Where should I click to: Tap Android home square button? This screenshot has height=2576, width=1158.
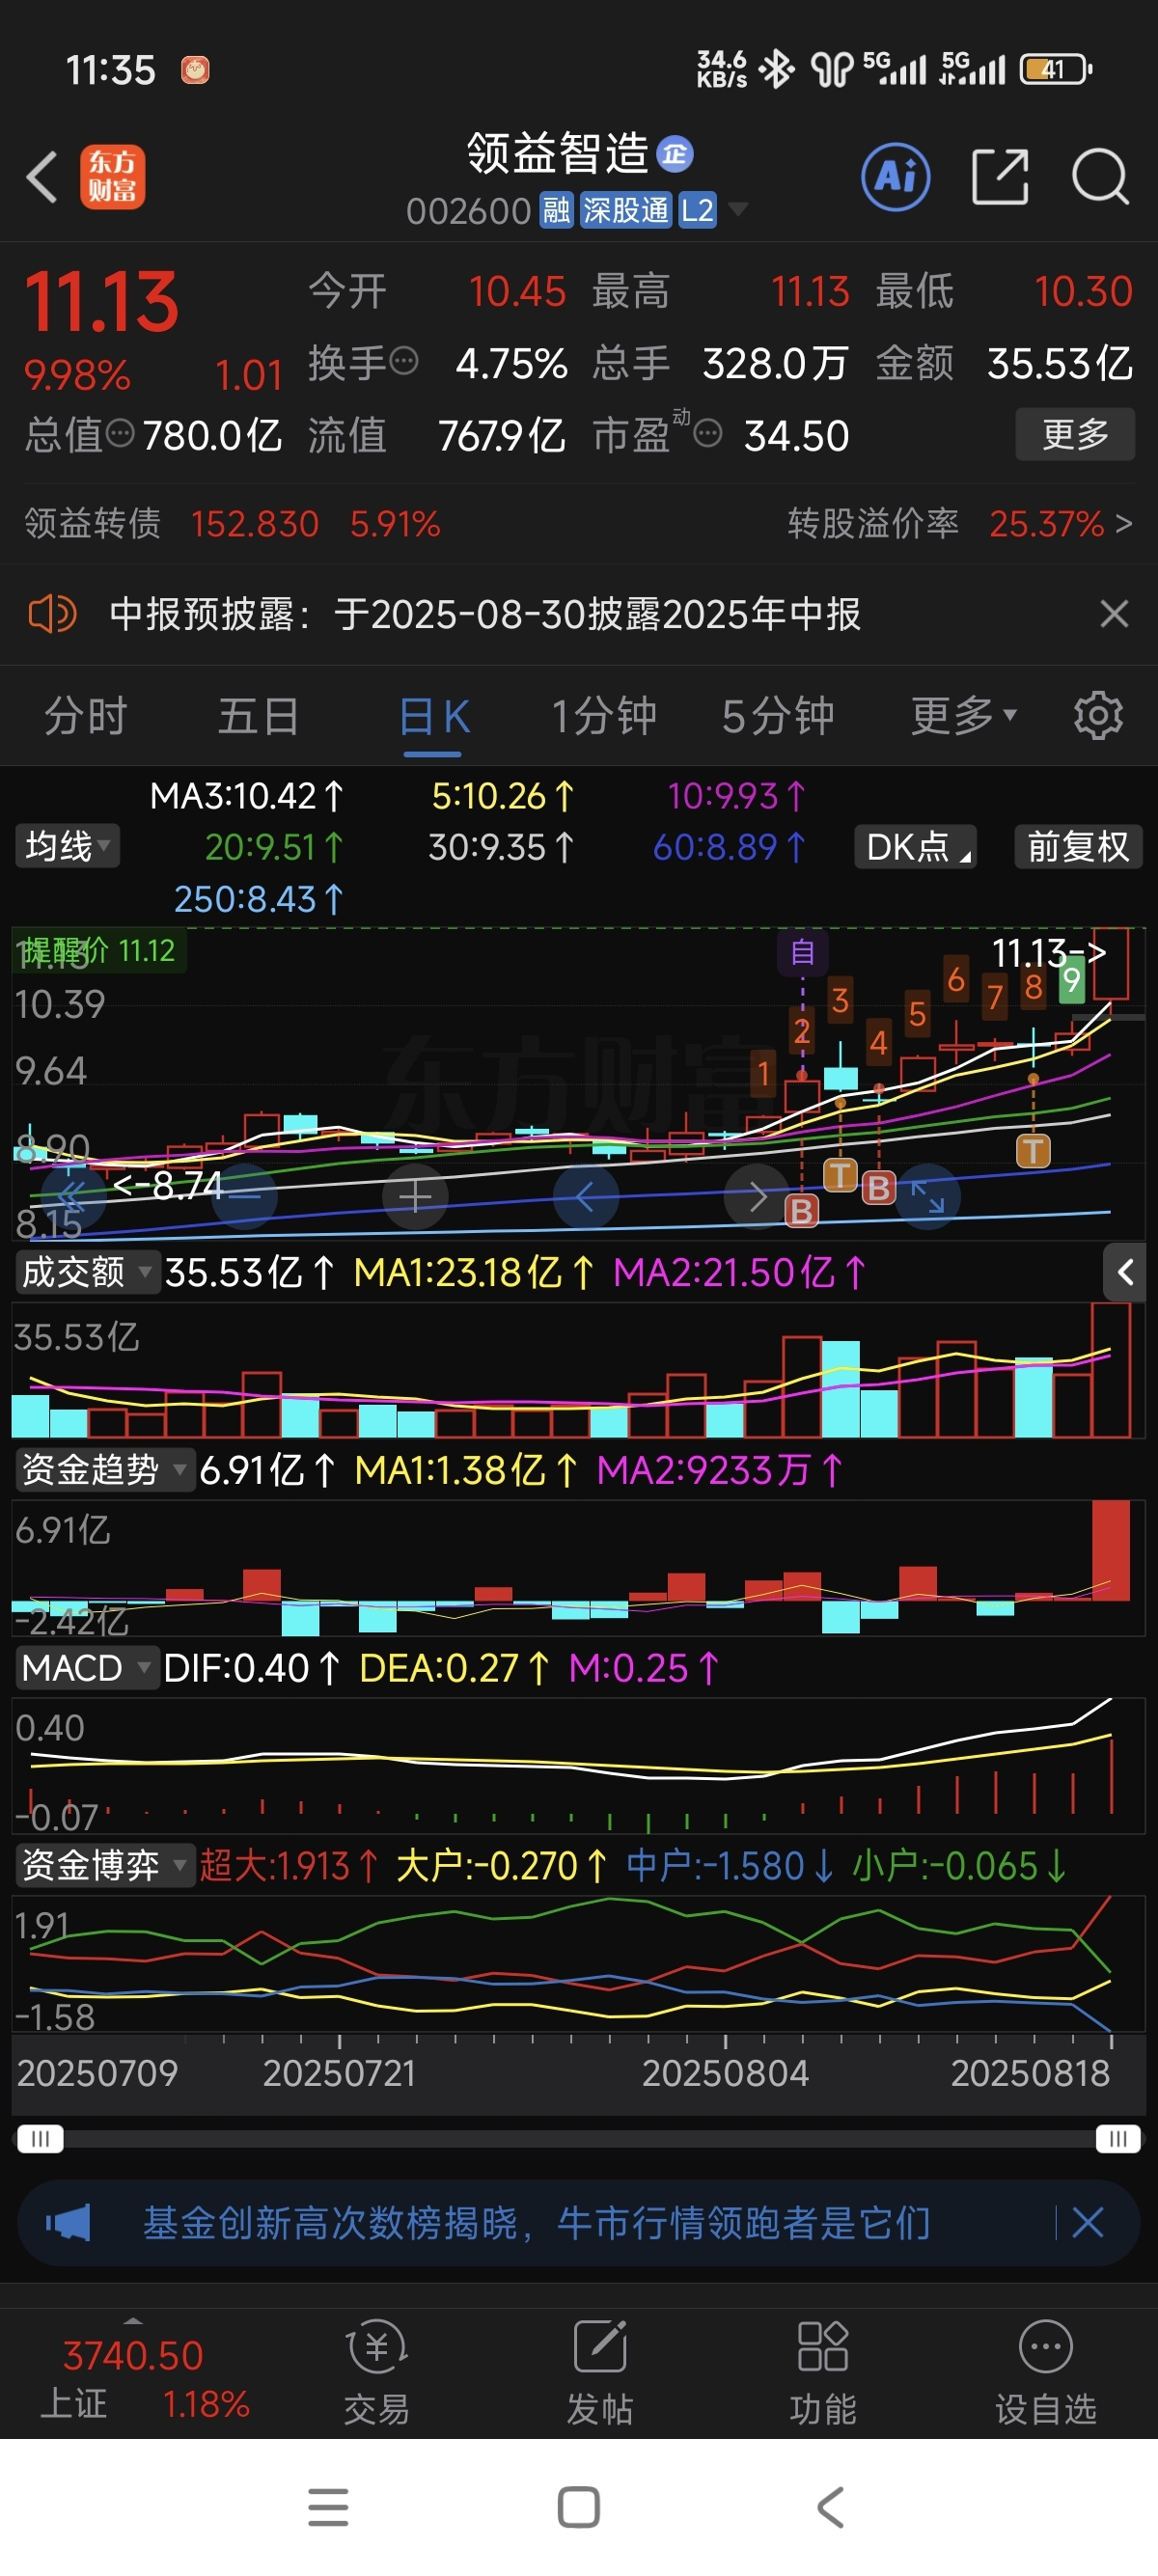[579, 2507]
